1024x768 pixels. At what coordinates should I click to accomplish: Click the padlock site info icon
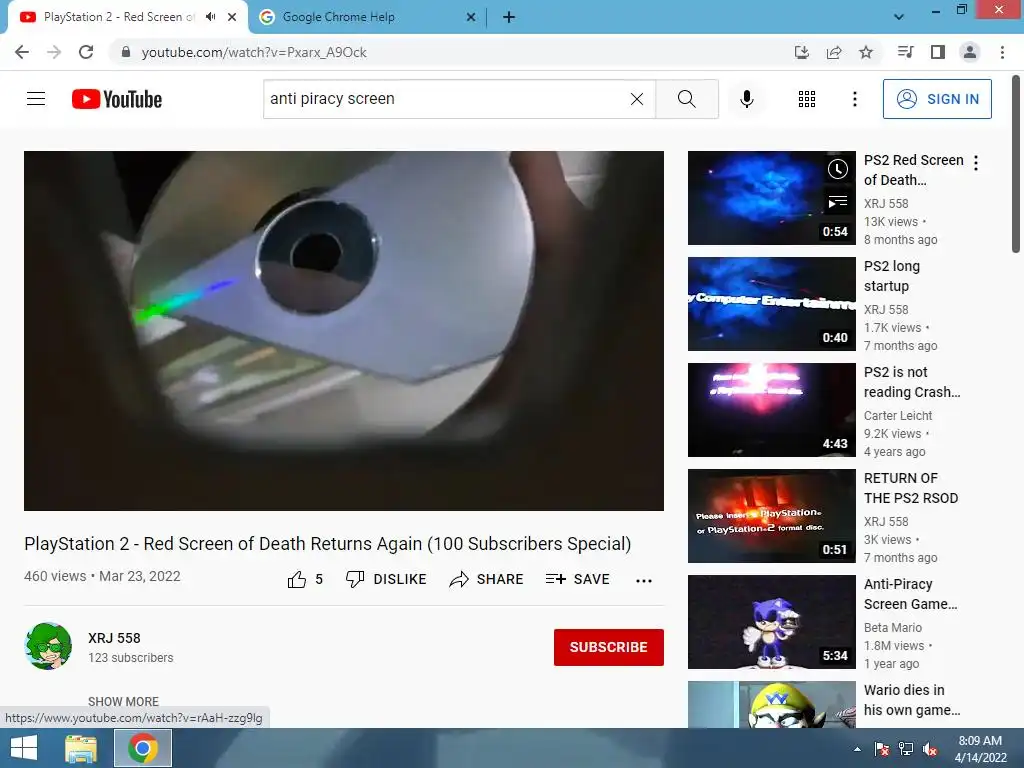click(126, 52)
